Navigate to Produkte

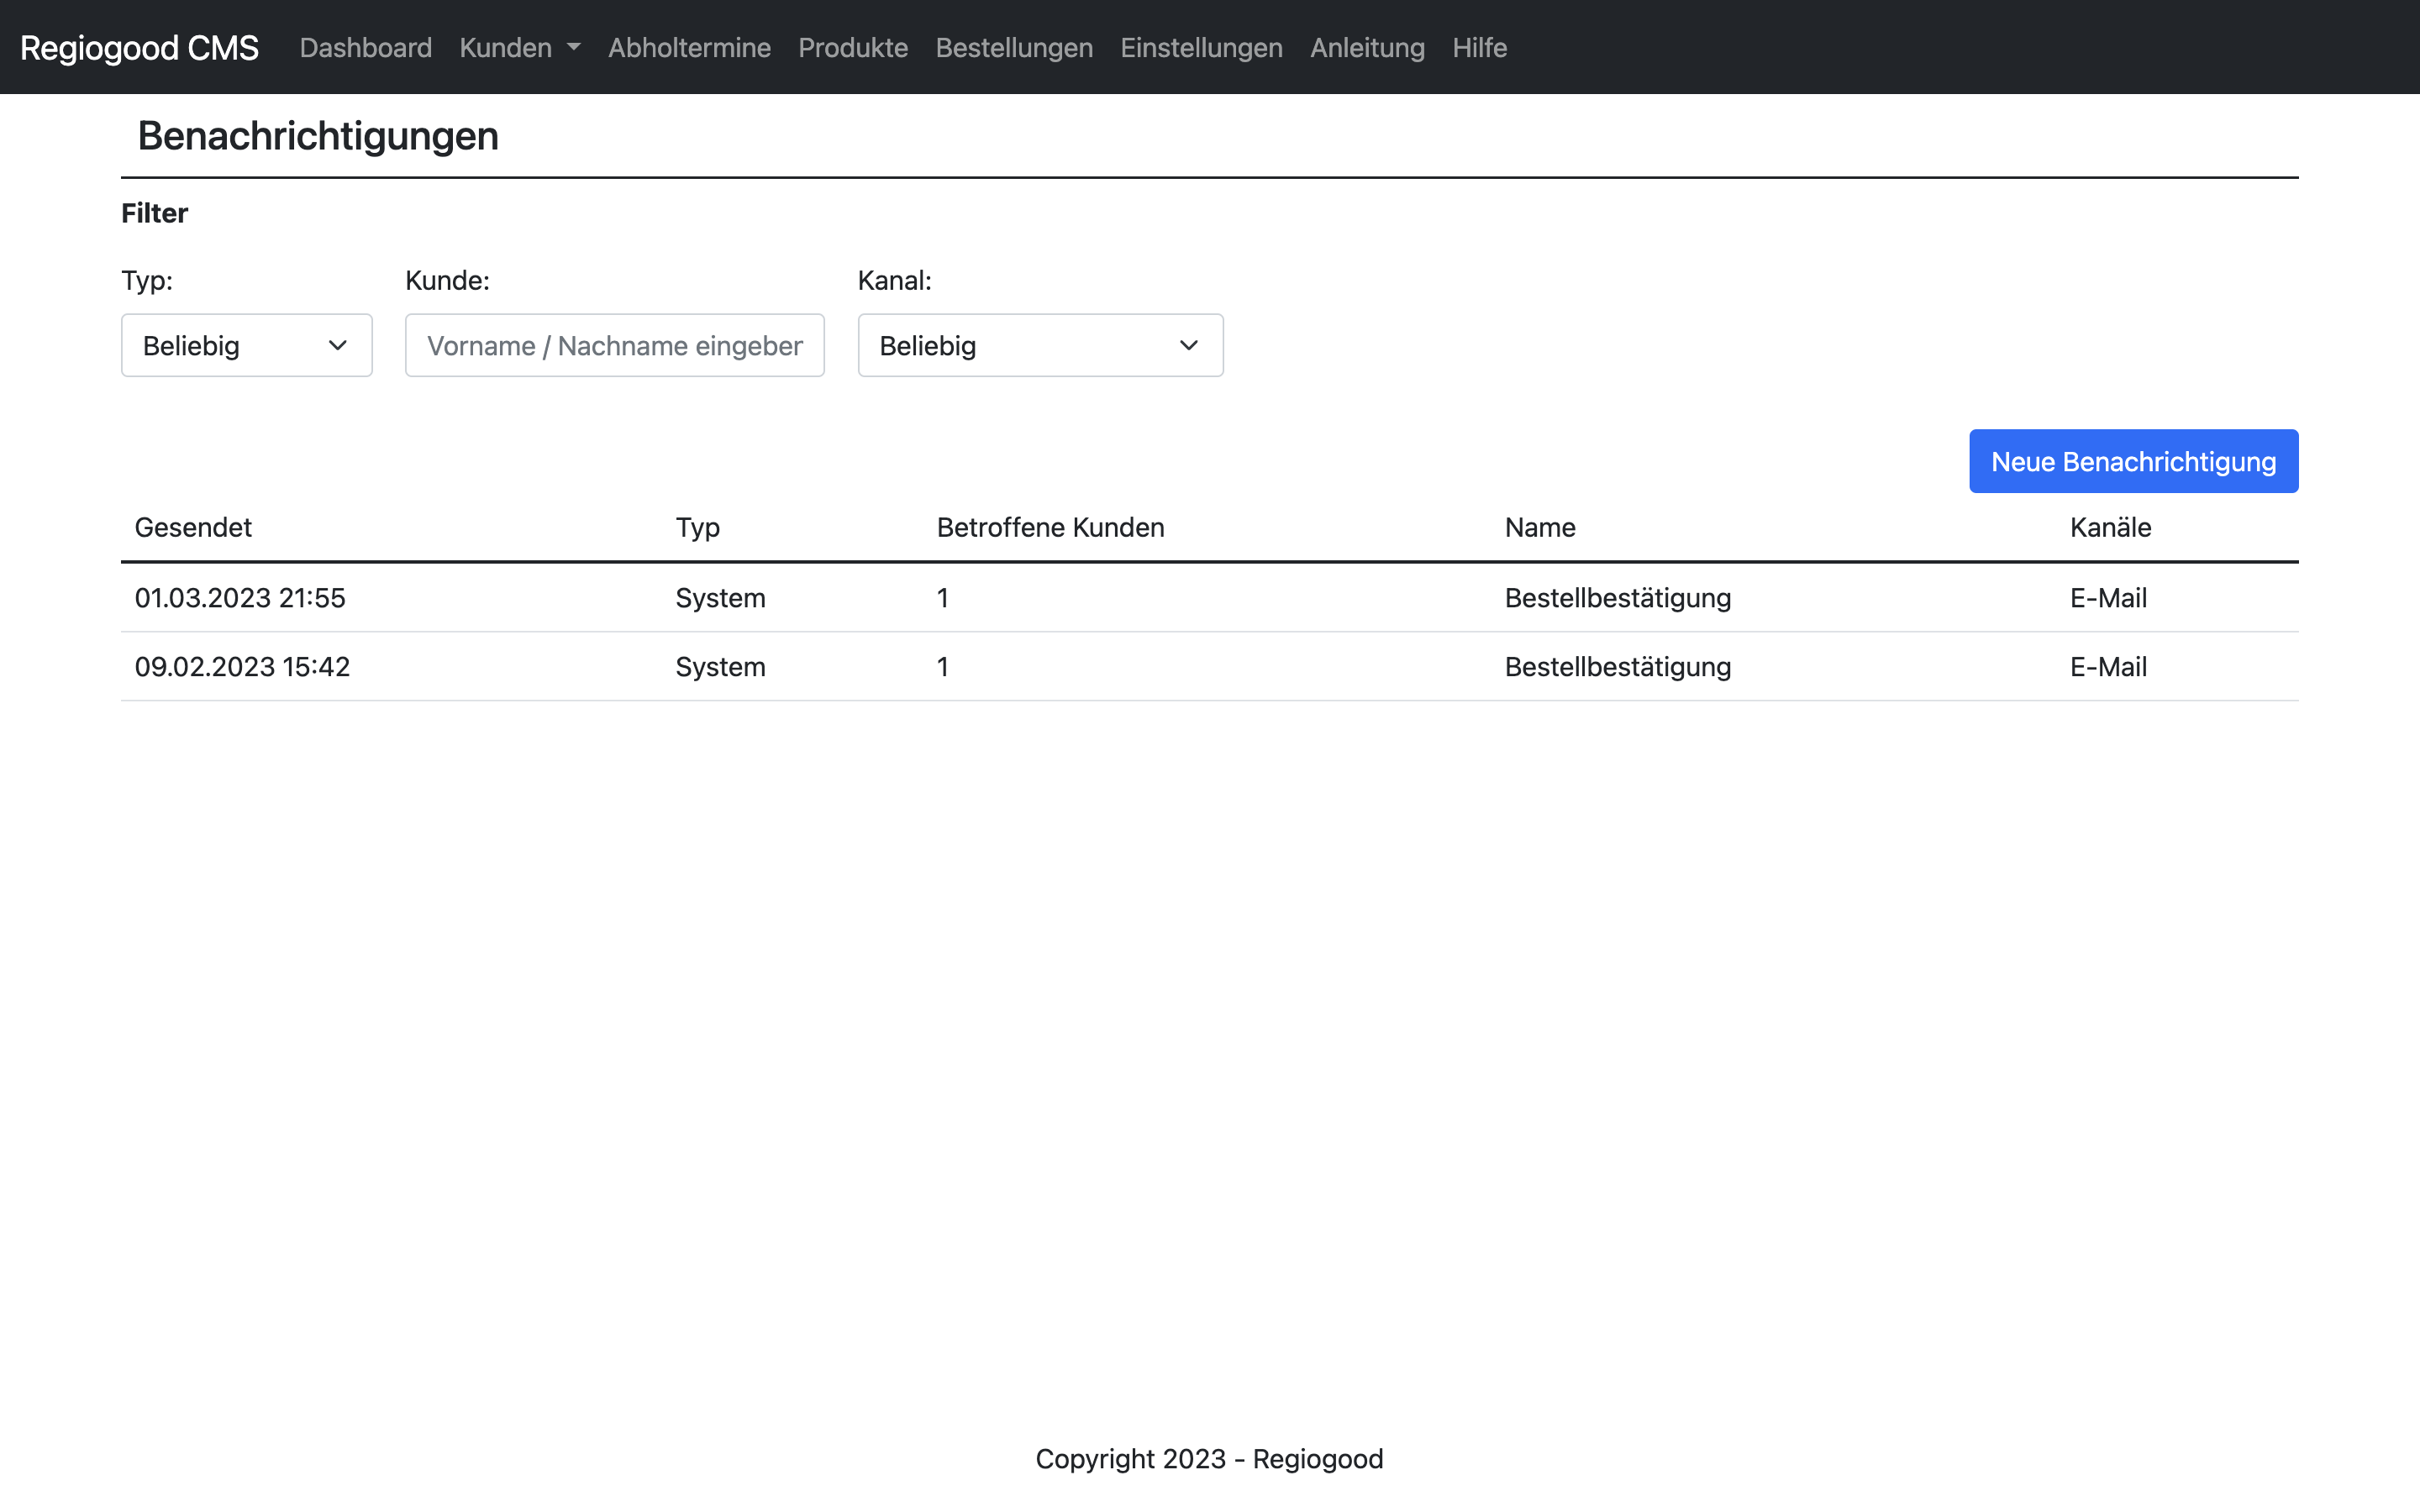(852, 47)
